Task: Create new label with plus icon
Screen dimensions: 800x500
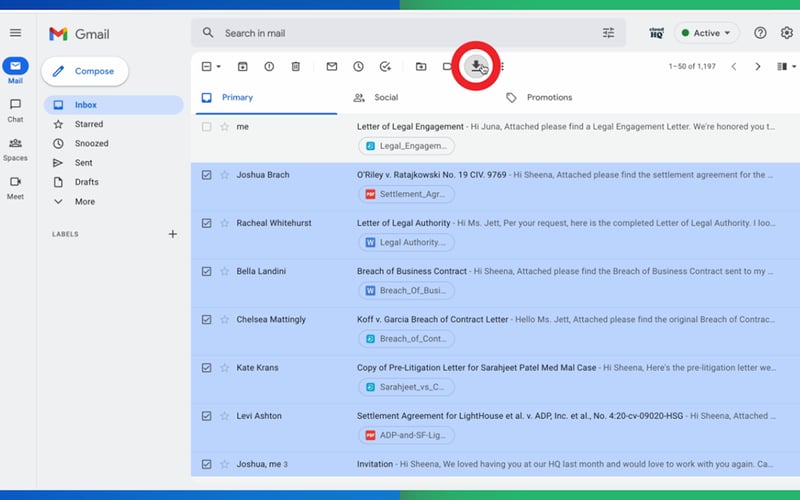Action: (172, 234)
